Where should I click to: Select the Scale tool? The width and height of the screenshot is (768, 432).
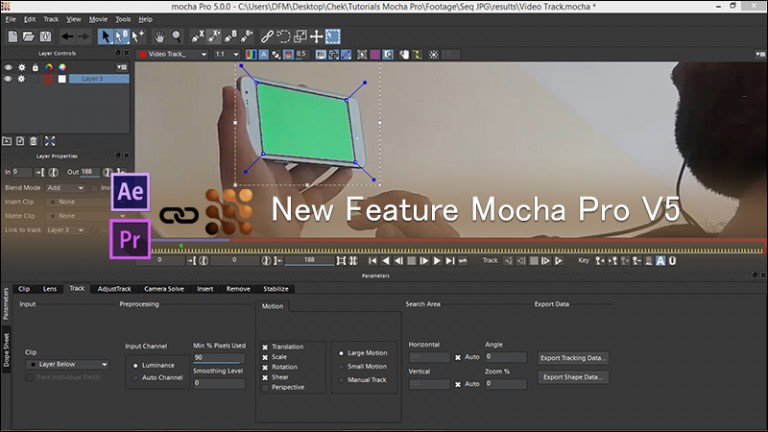tap(300, 36)
